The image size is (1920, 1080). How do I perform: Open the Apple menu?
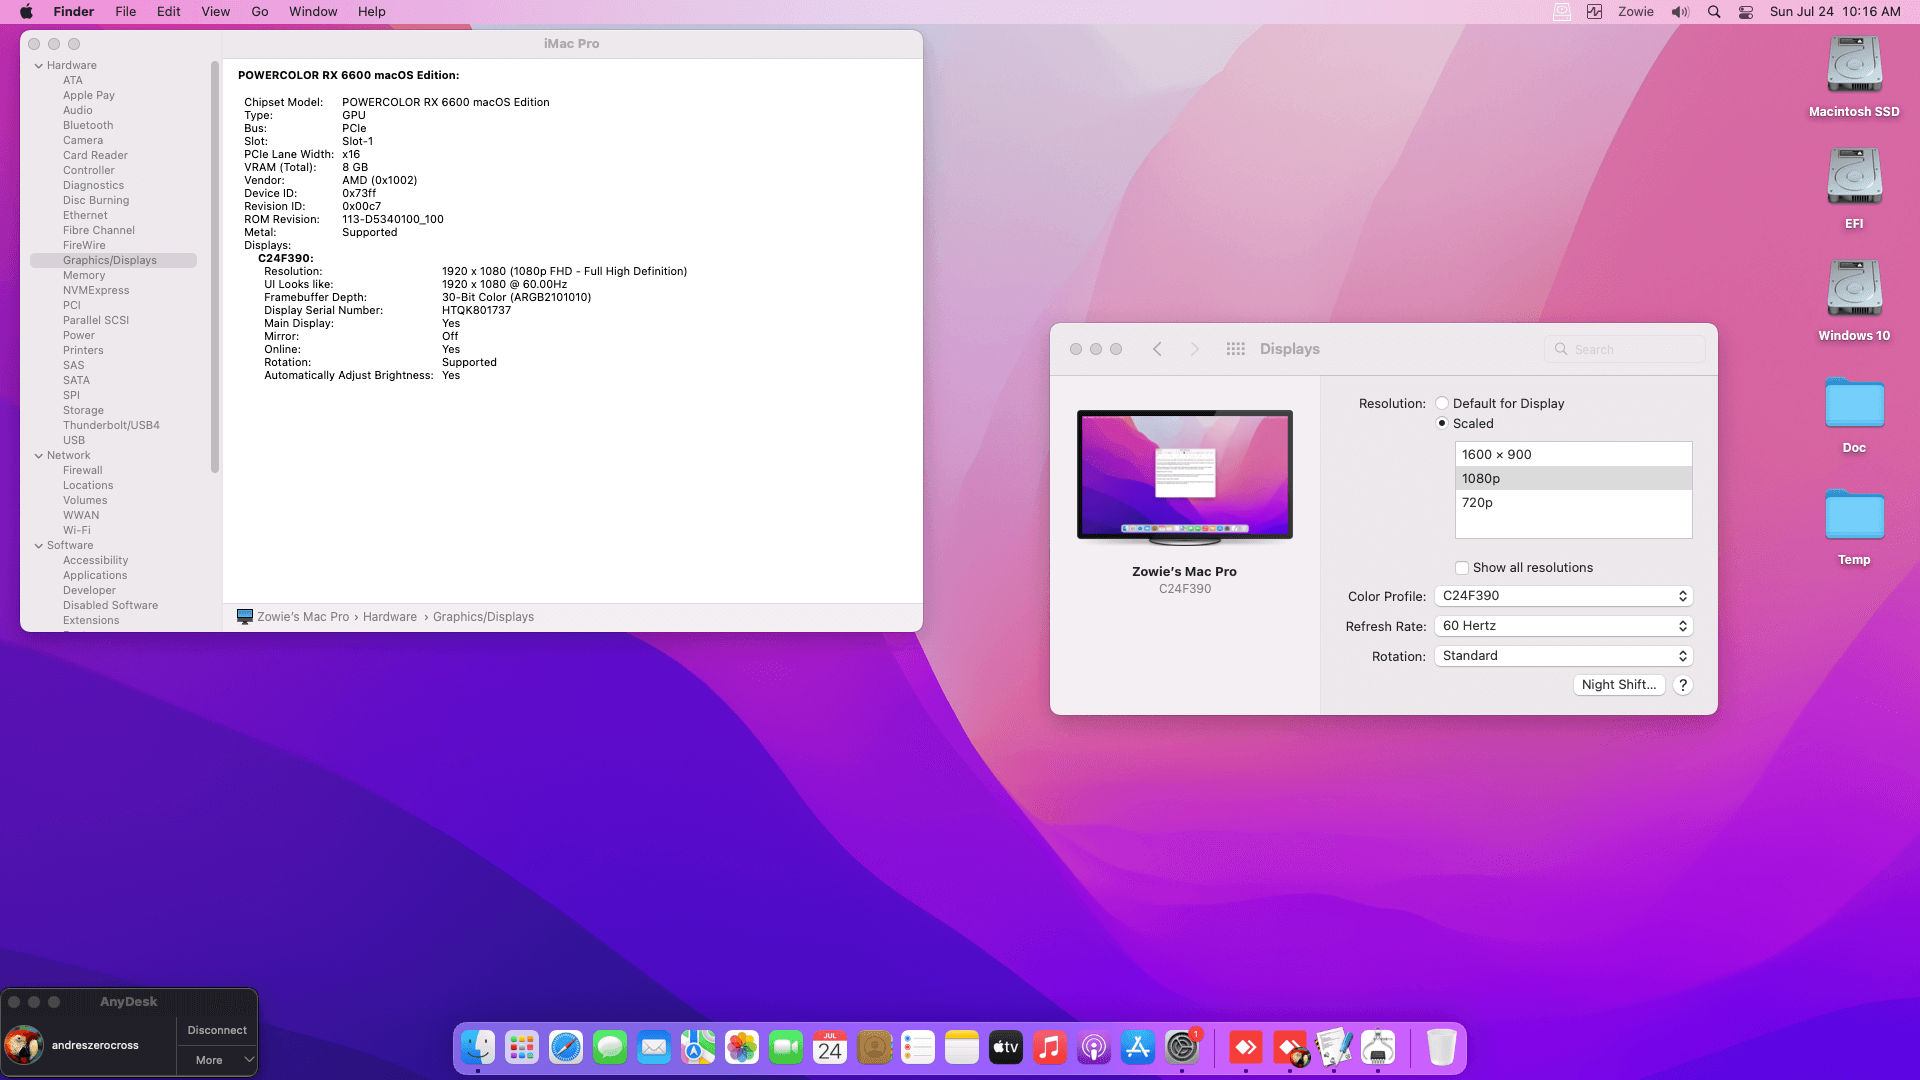26,12
